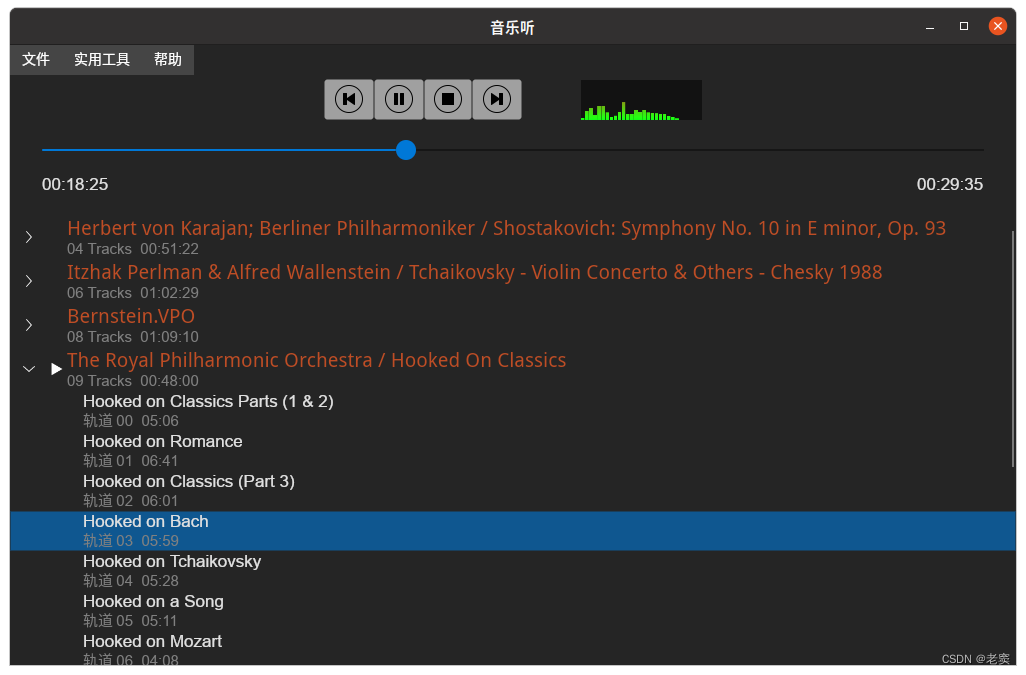This screenshot has width=1026, height=675.
Task: Select The Royal Philharmonic Orchestra album title
Action: coord(317,360)
